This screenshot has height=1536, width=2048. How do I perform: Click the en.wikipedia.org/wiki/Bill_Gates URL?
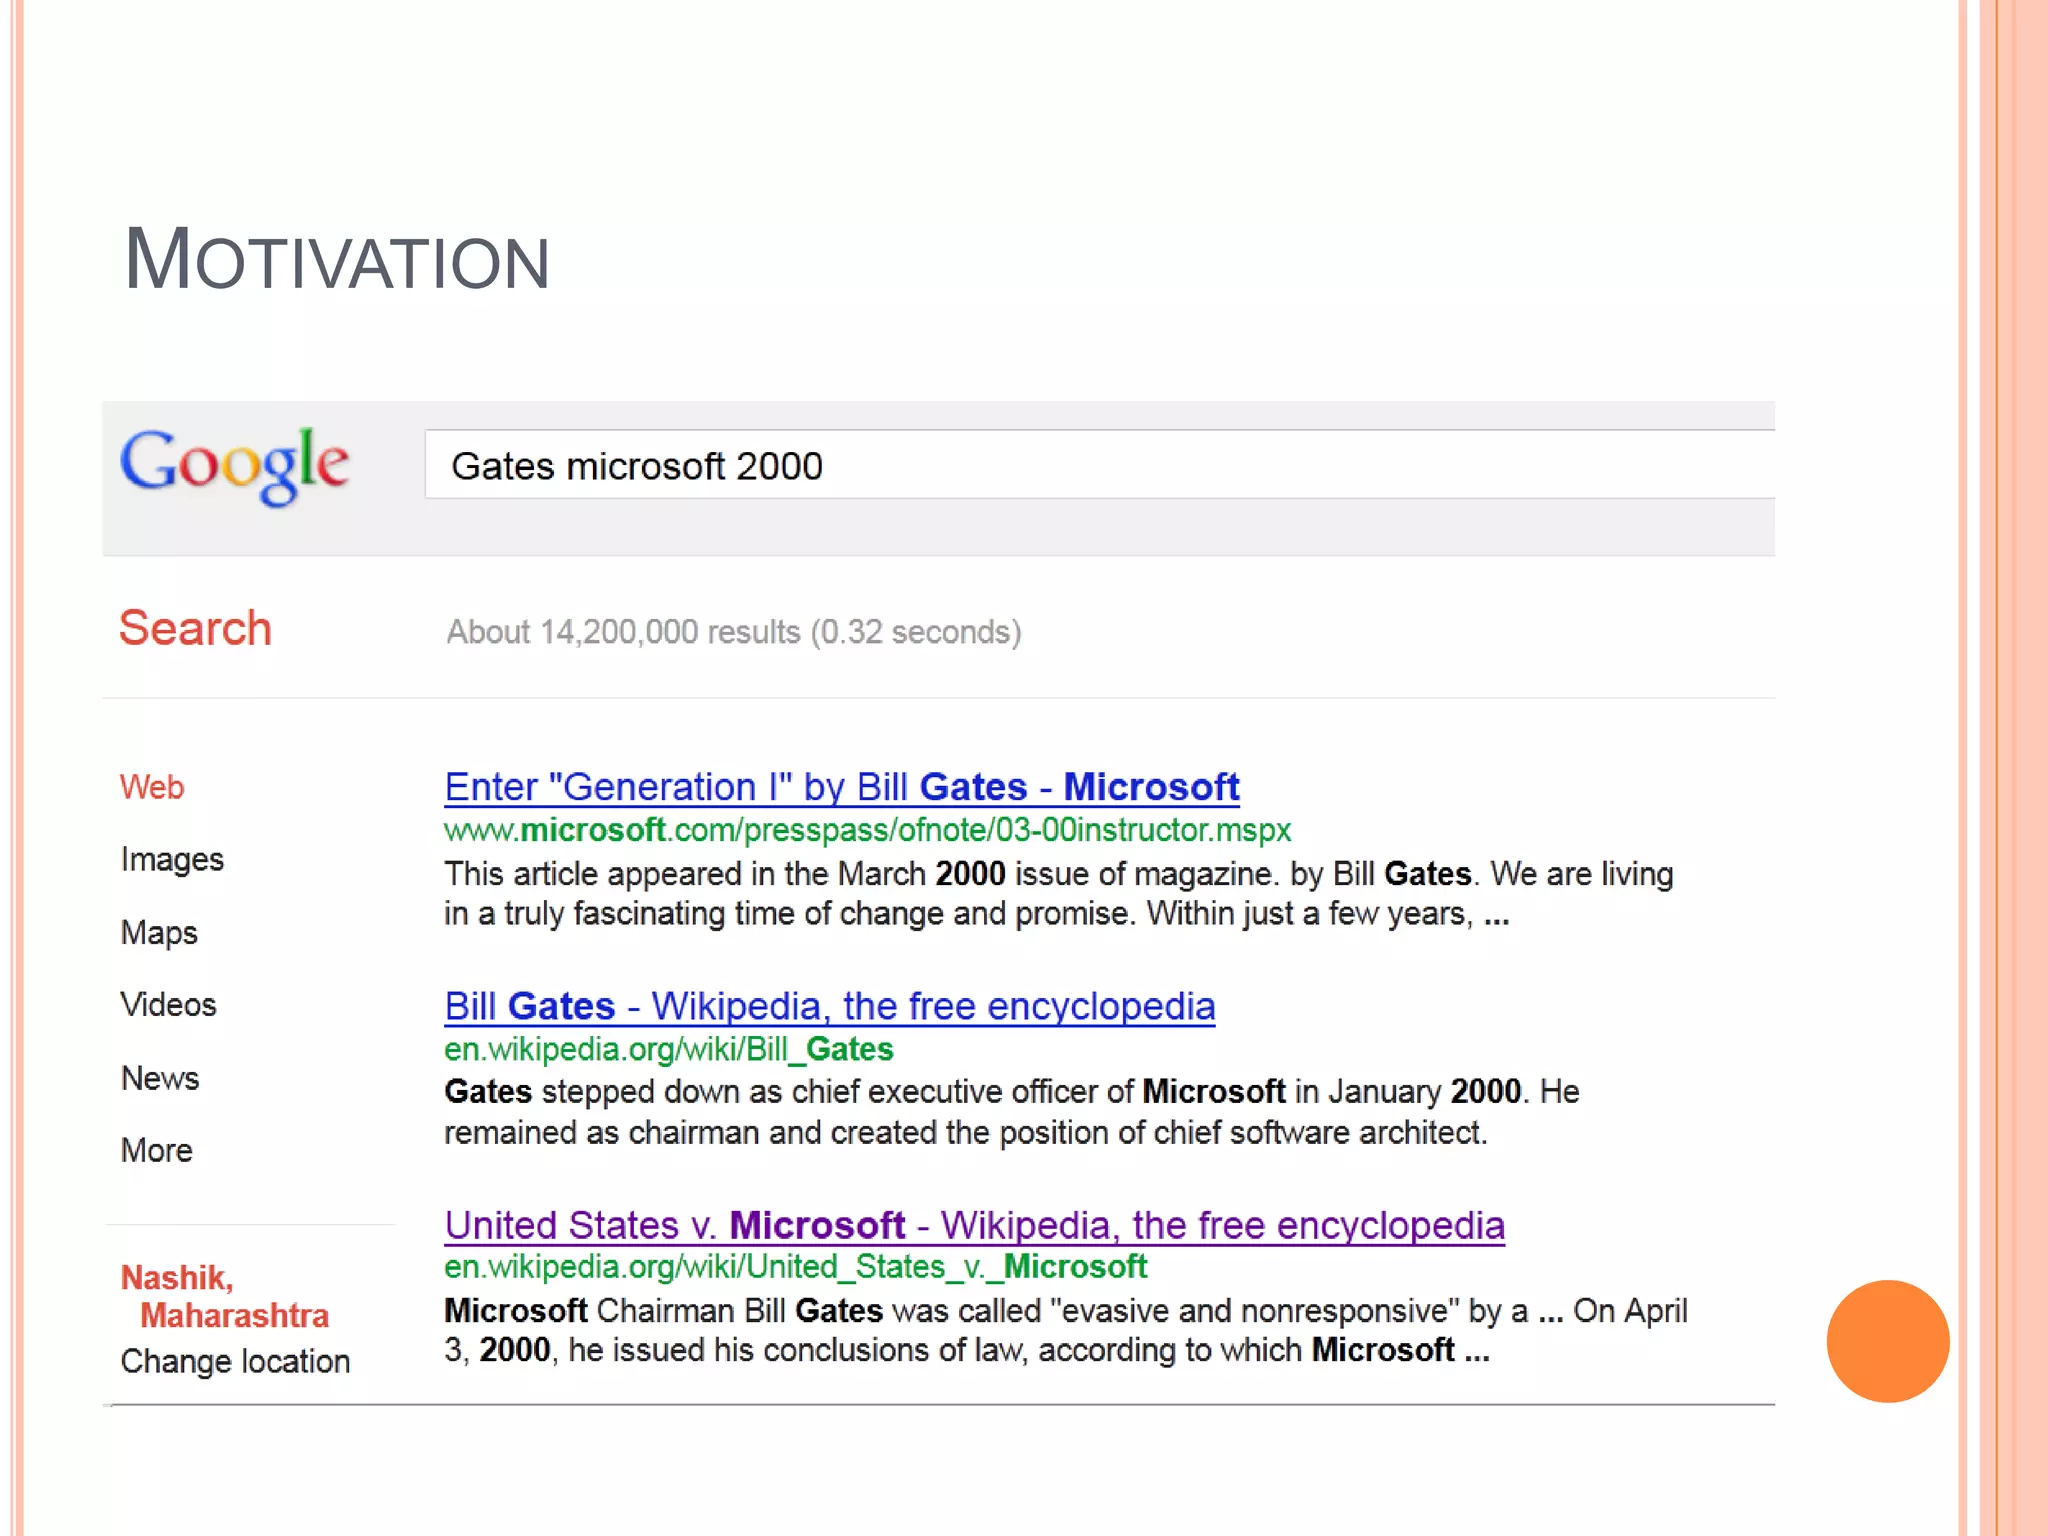(668, 1049)
